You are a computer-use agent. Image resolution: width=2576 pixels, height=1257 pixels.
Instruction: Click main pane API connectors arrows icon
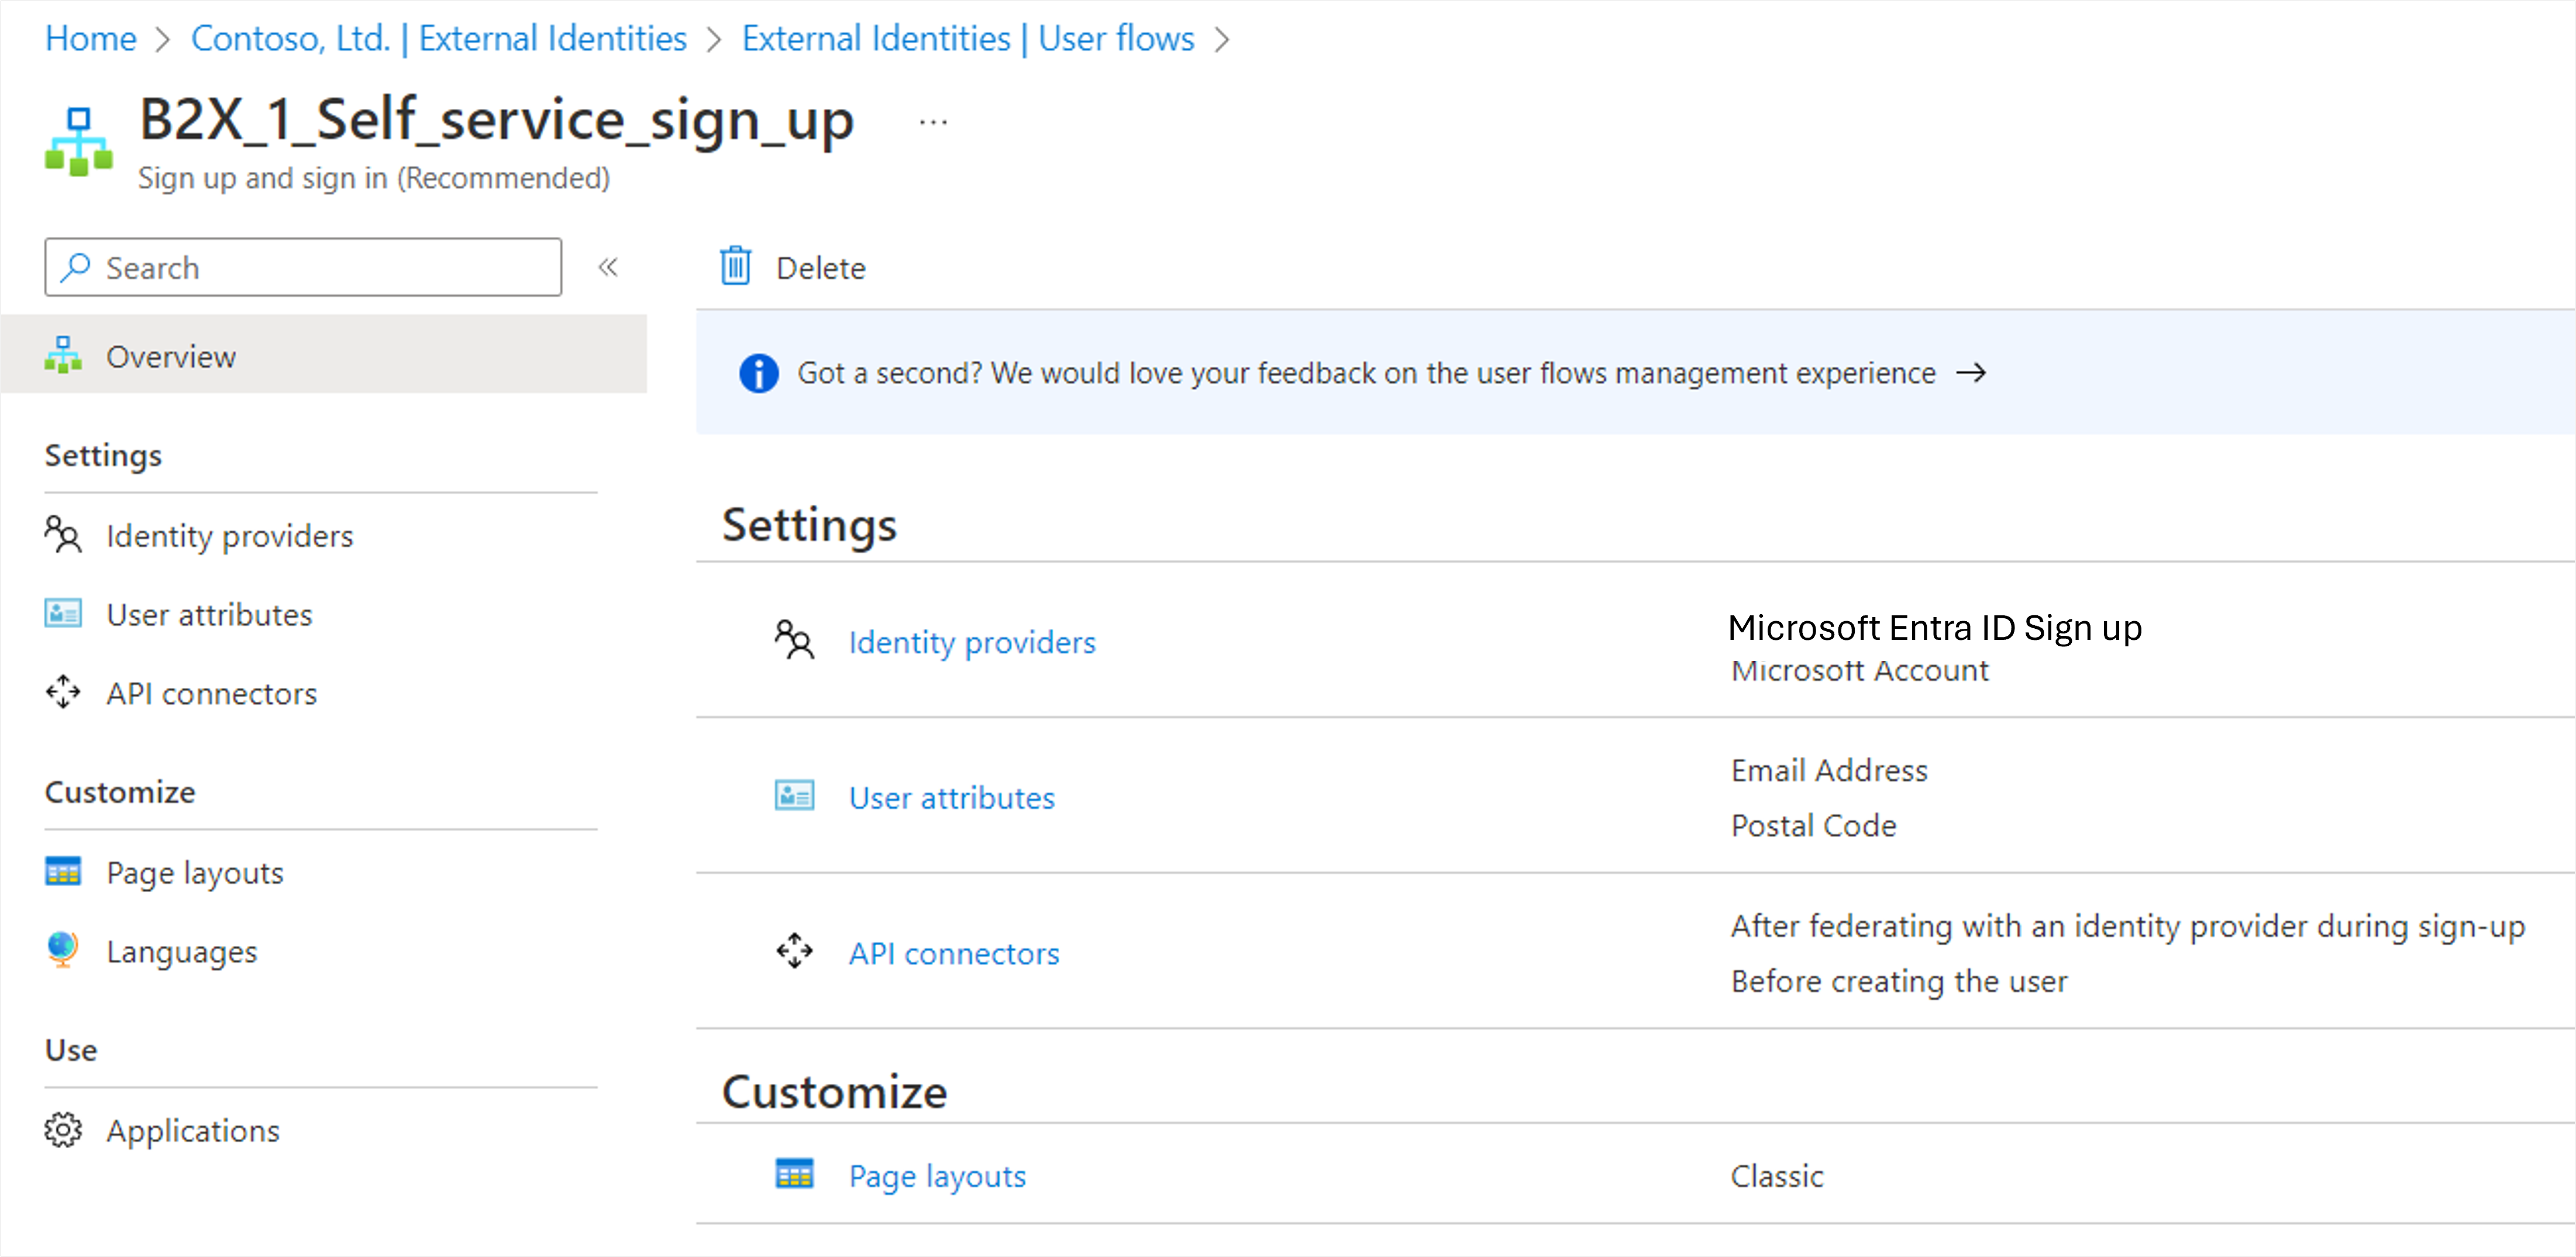pos(795,951)
